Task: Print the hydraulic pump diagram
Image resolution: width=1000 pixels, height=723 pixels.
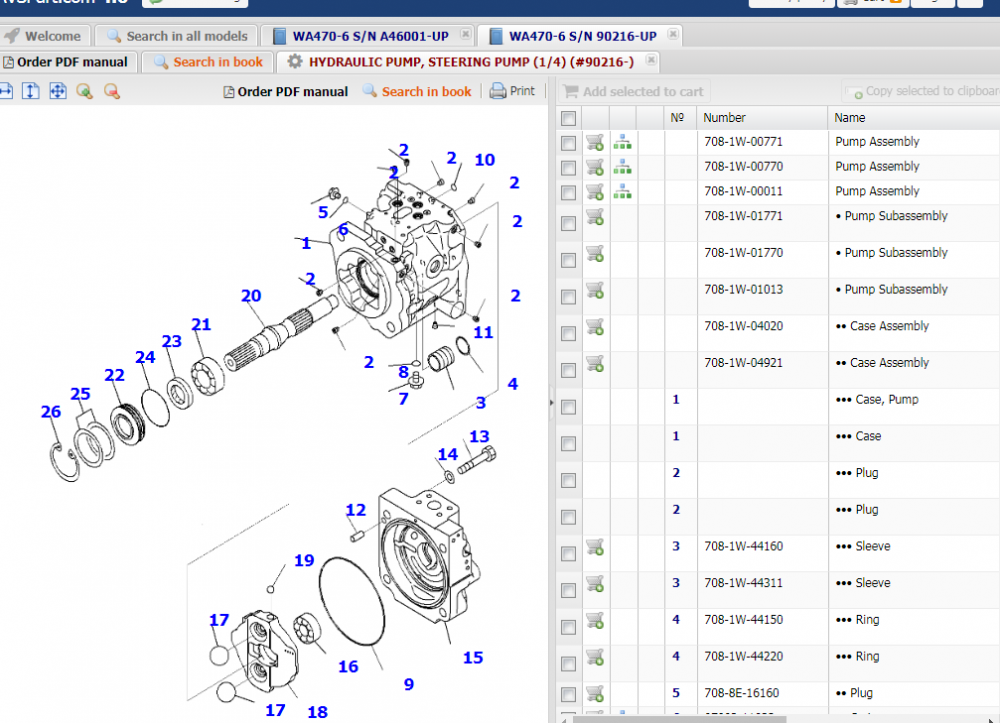Action: click(x=512, y=91)
